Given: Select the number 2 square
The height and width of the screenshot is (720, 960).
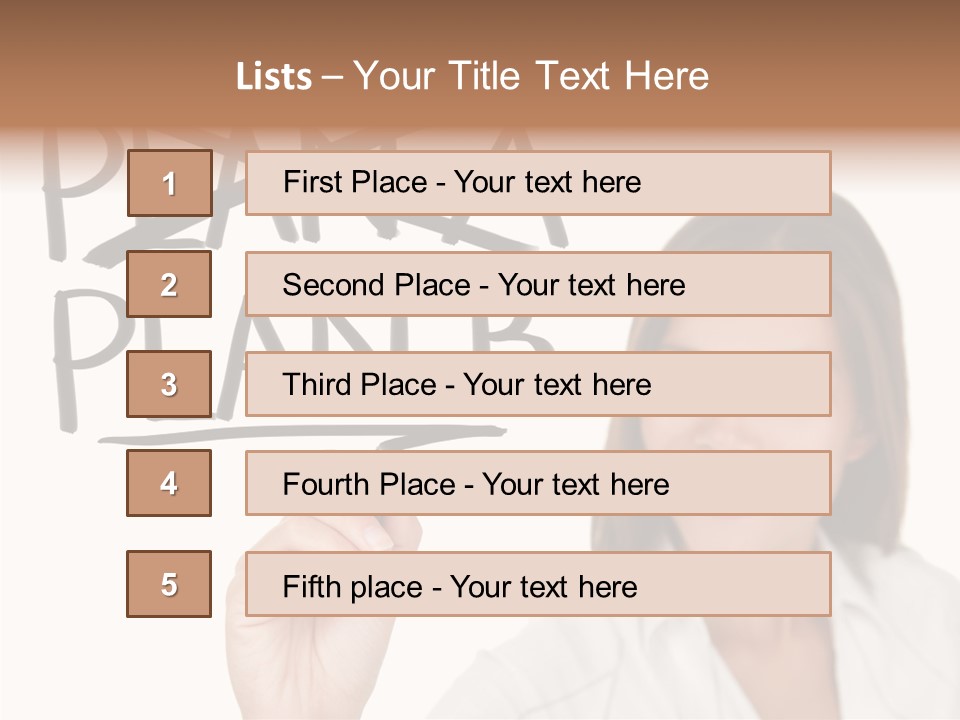Looking at the screenshot, I should tap(169, 284).
